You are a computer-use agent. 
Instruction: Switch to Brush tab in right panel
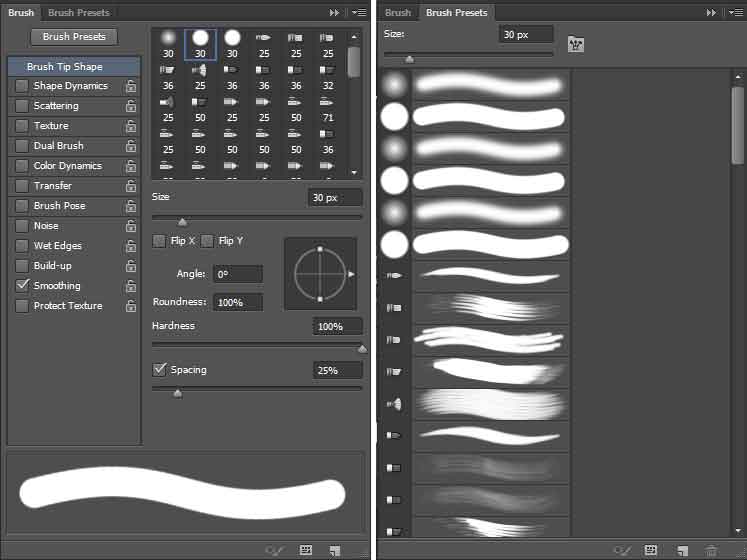point(397,13)
